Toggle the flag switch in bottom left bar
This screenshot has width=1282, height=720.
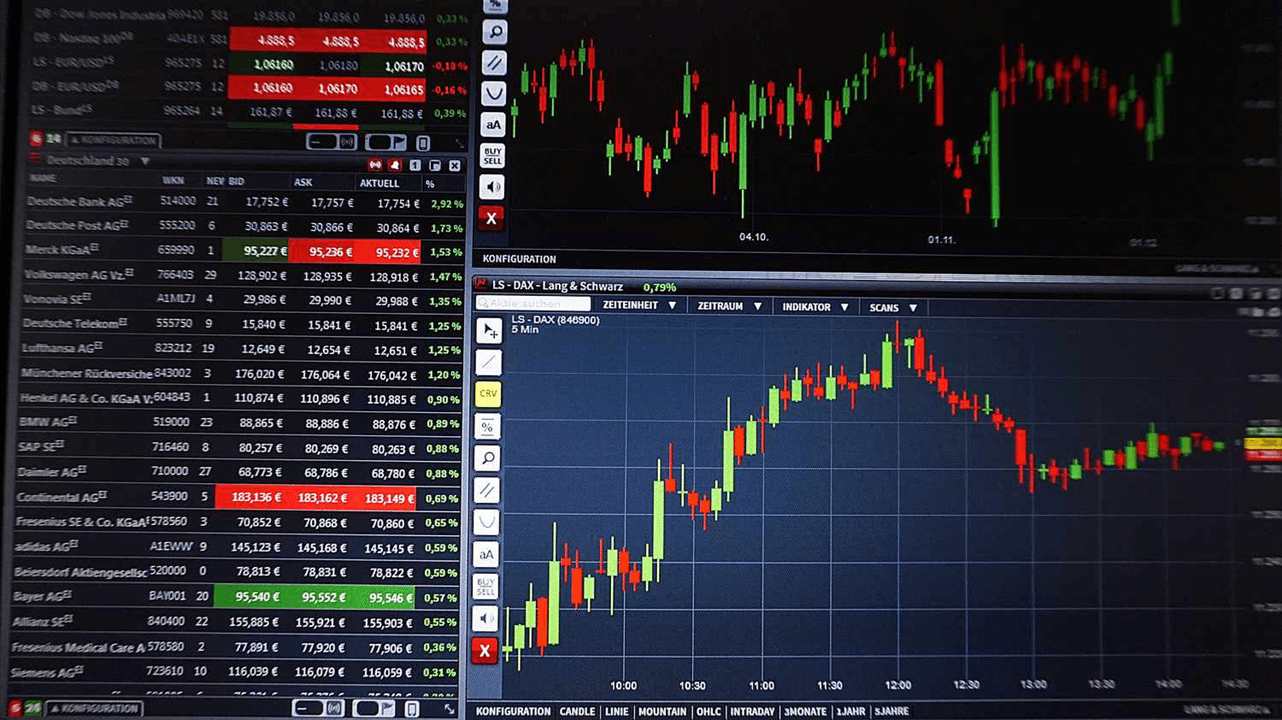point(374,708)
